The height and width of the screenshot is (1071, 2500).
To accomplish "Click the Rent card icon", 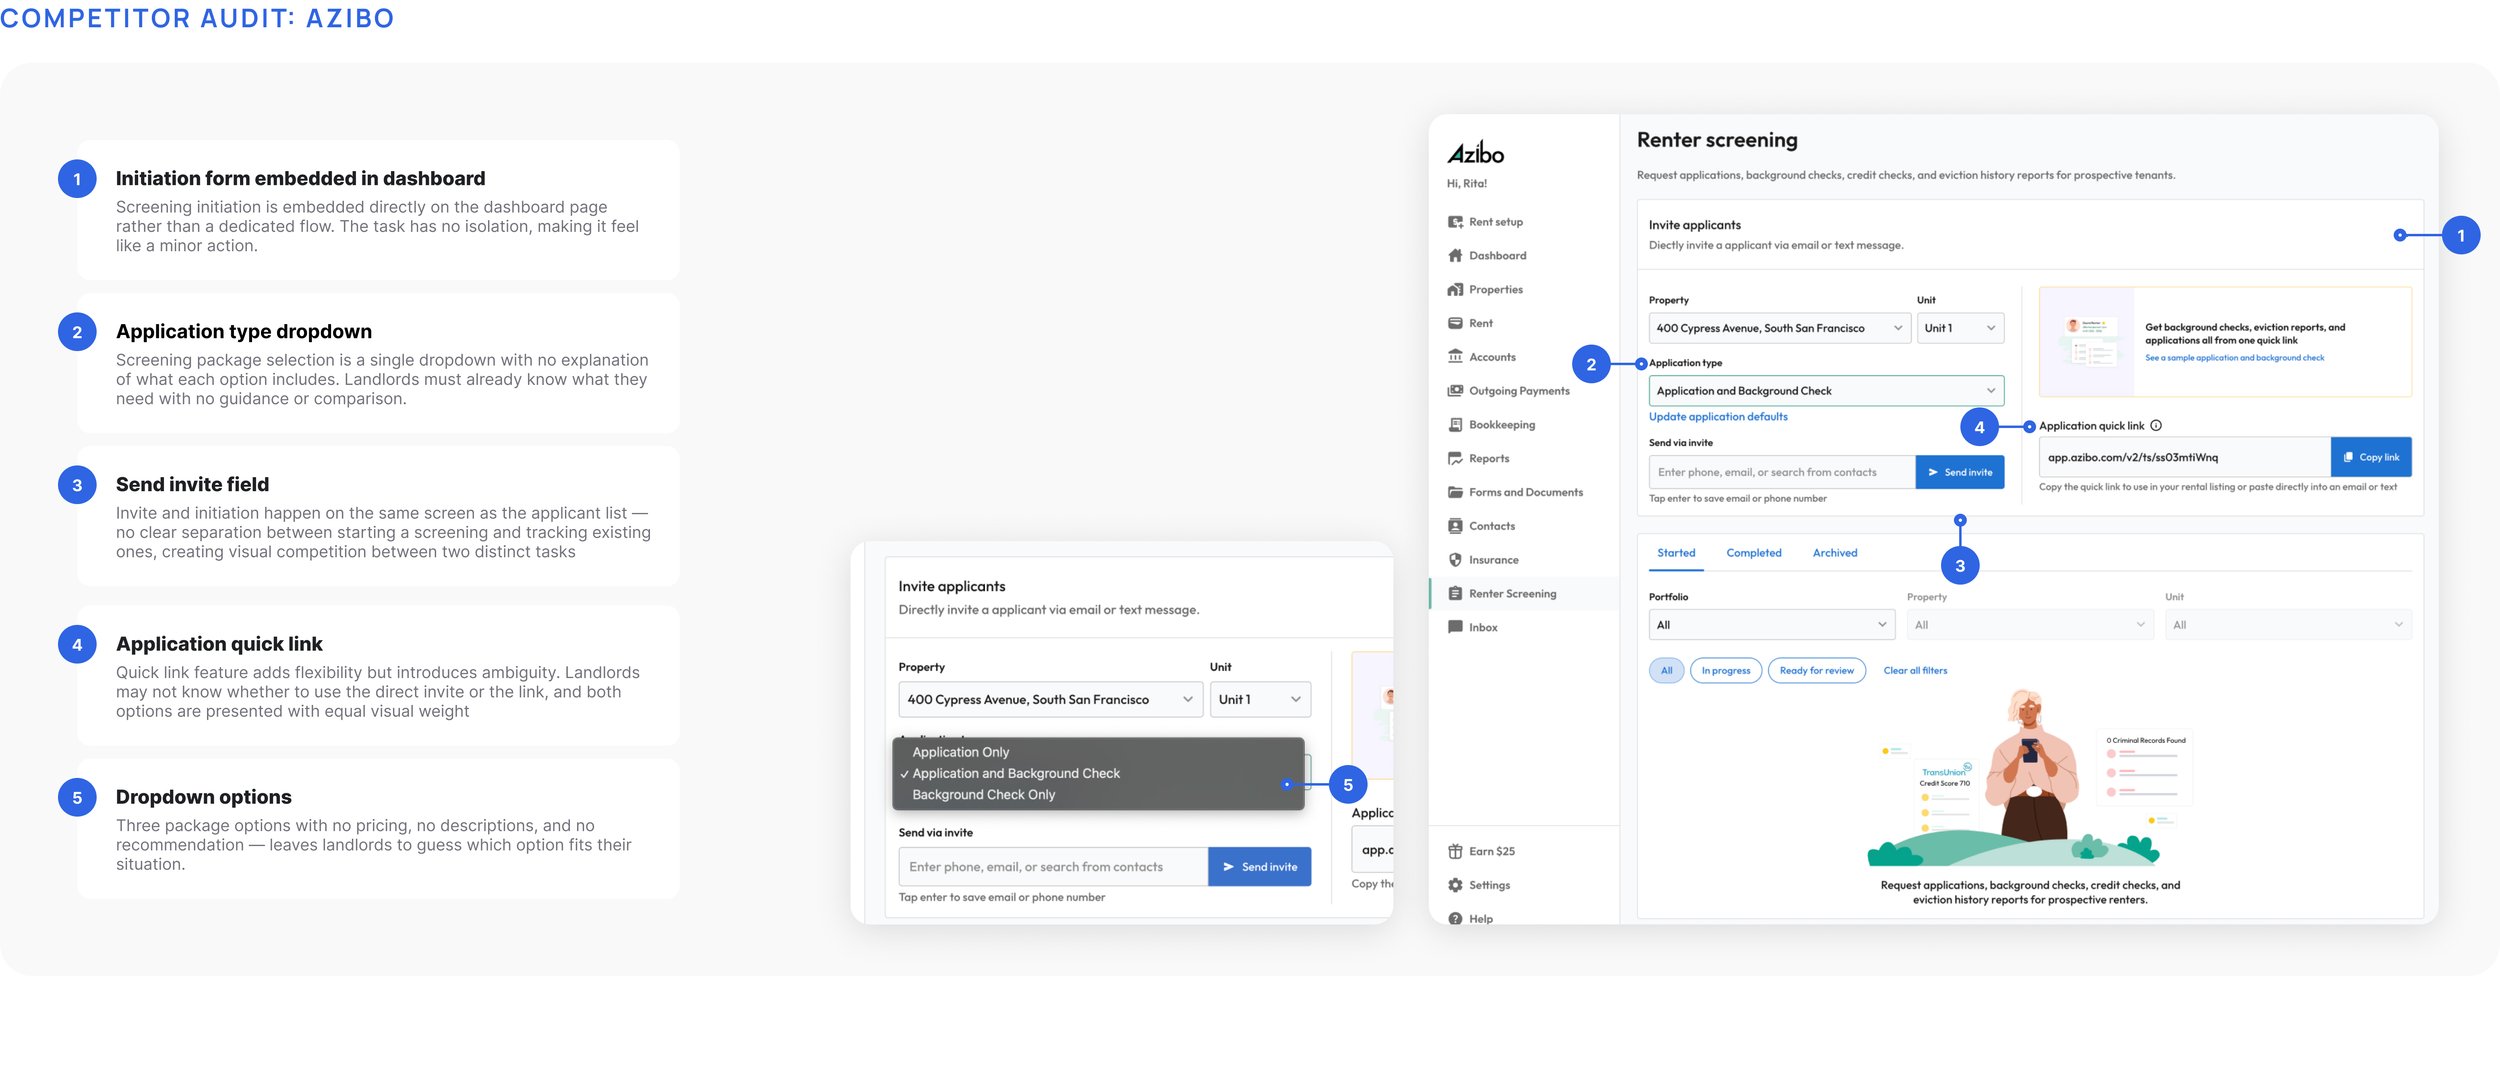I will pyautogui.click(x=1455, y=323).
